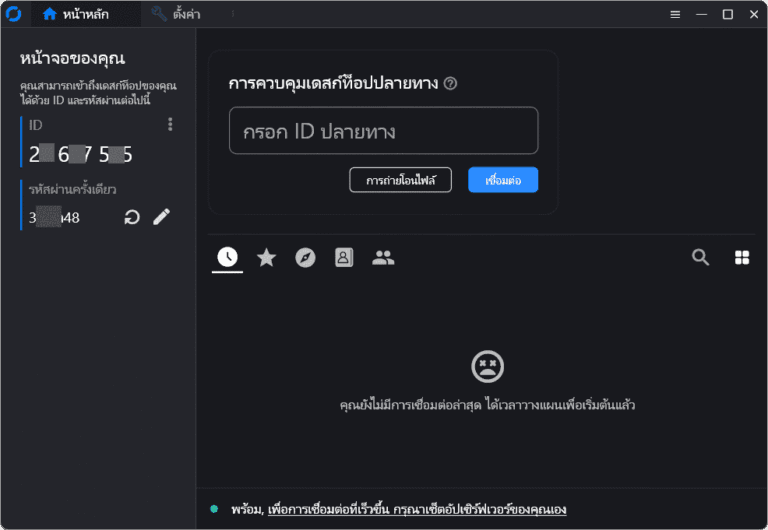Click the sad face empty-state icon
The width and height of the screenshot is (768, 530).
pyautogui.click(x=487, y=366)
